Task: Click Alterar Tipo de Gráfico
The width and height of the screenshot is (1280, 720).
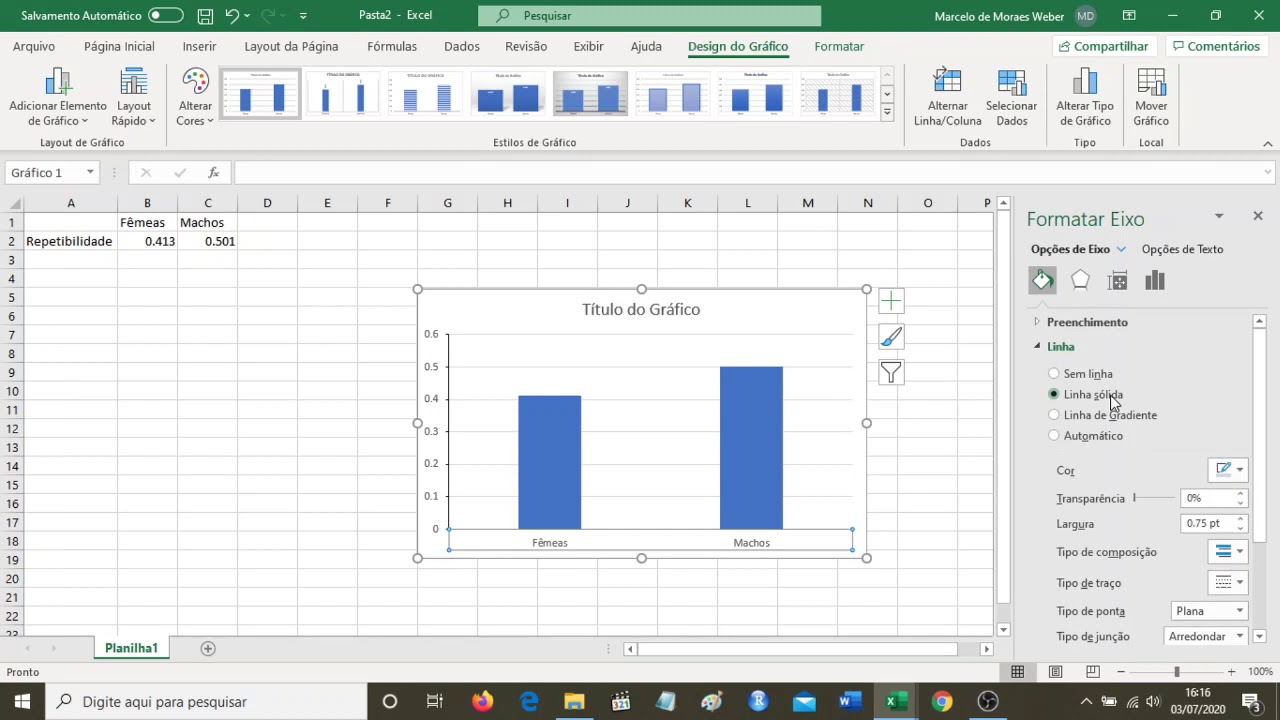Action: coord(1085,98)
